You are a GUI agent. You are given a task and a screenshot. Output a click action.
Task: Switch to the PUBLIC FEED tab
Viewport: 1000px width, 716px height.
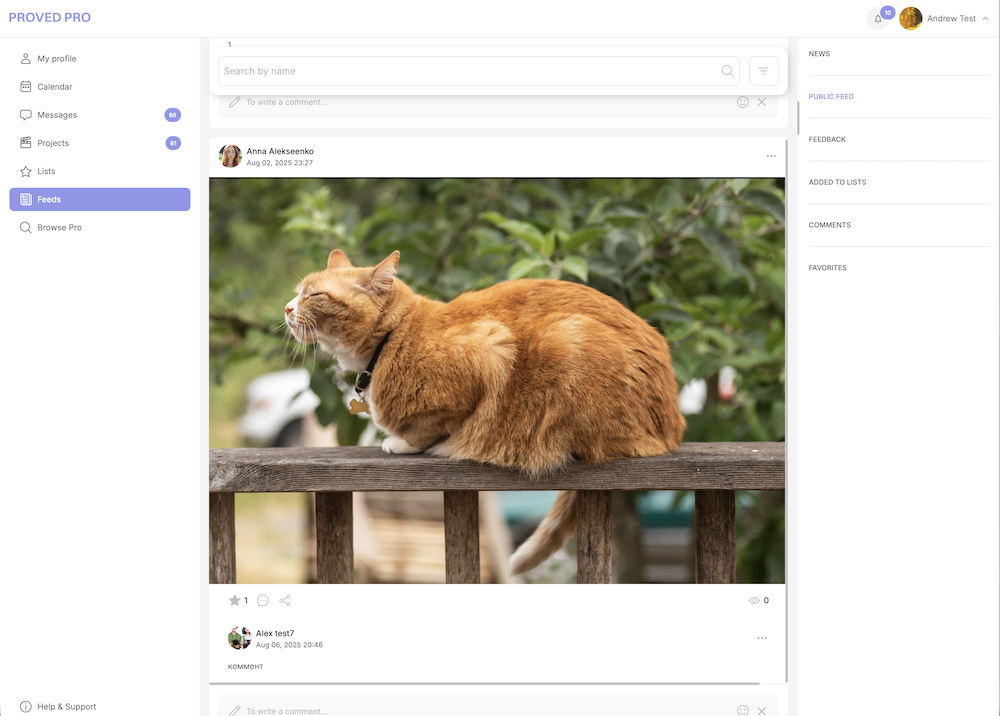[831, 96]
